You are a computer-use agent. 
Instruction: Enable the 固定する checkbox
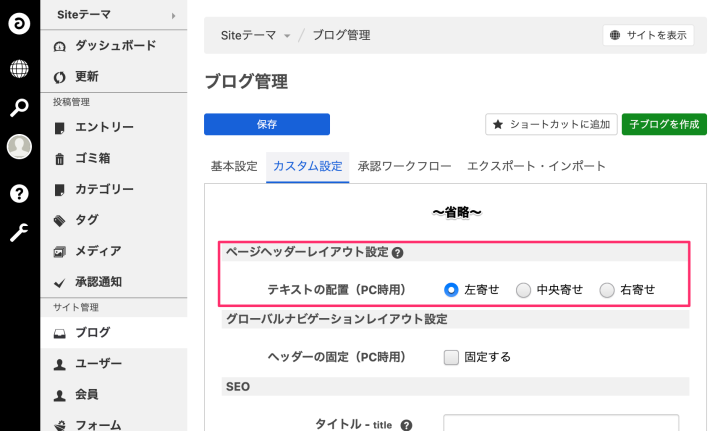tap(450, 357)
